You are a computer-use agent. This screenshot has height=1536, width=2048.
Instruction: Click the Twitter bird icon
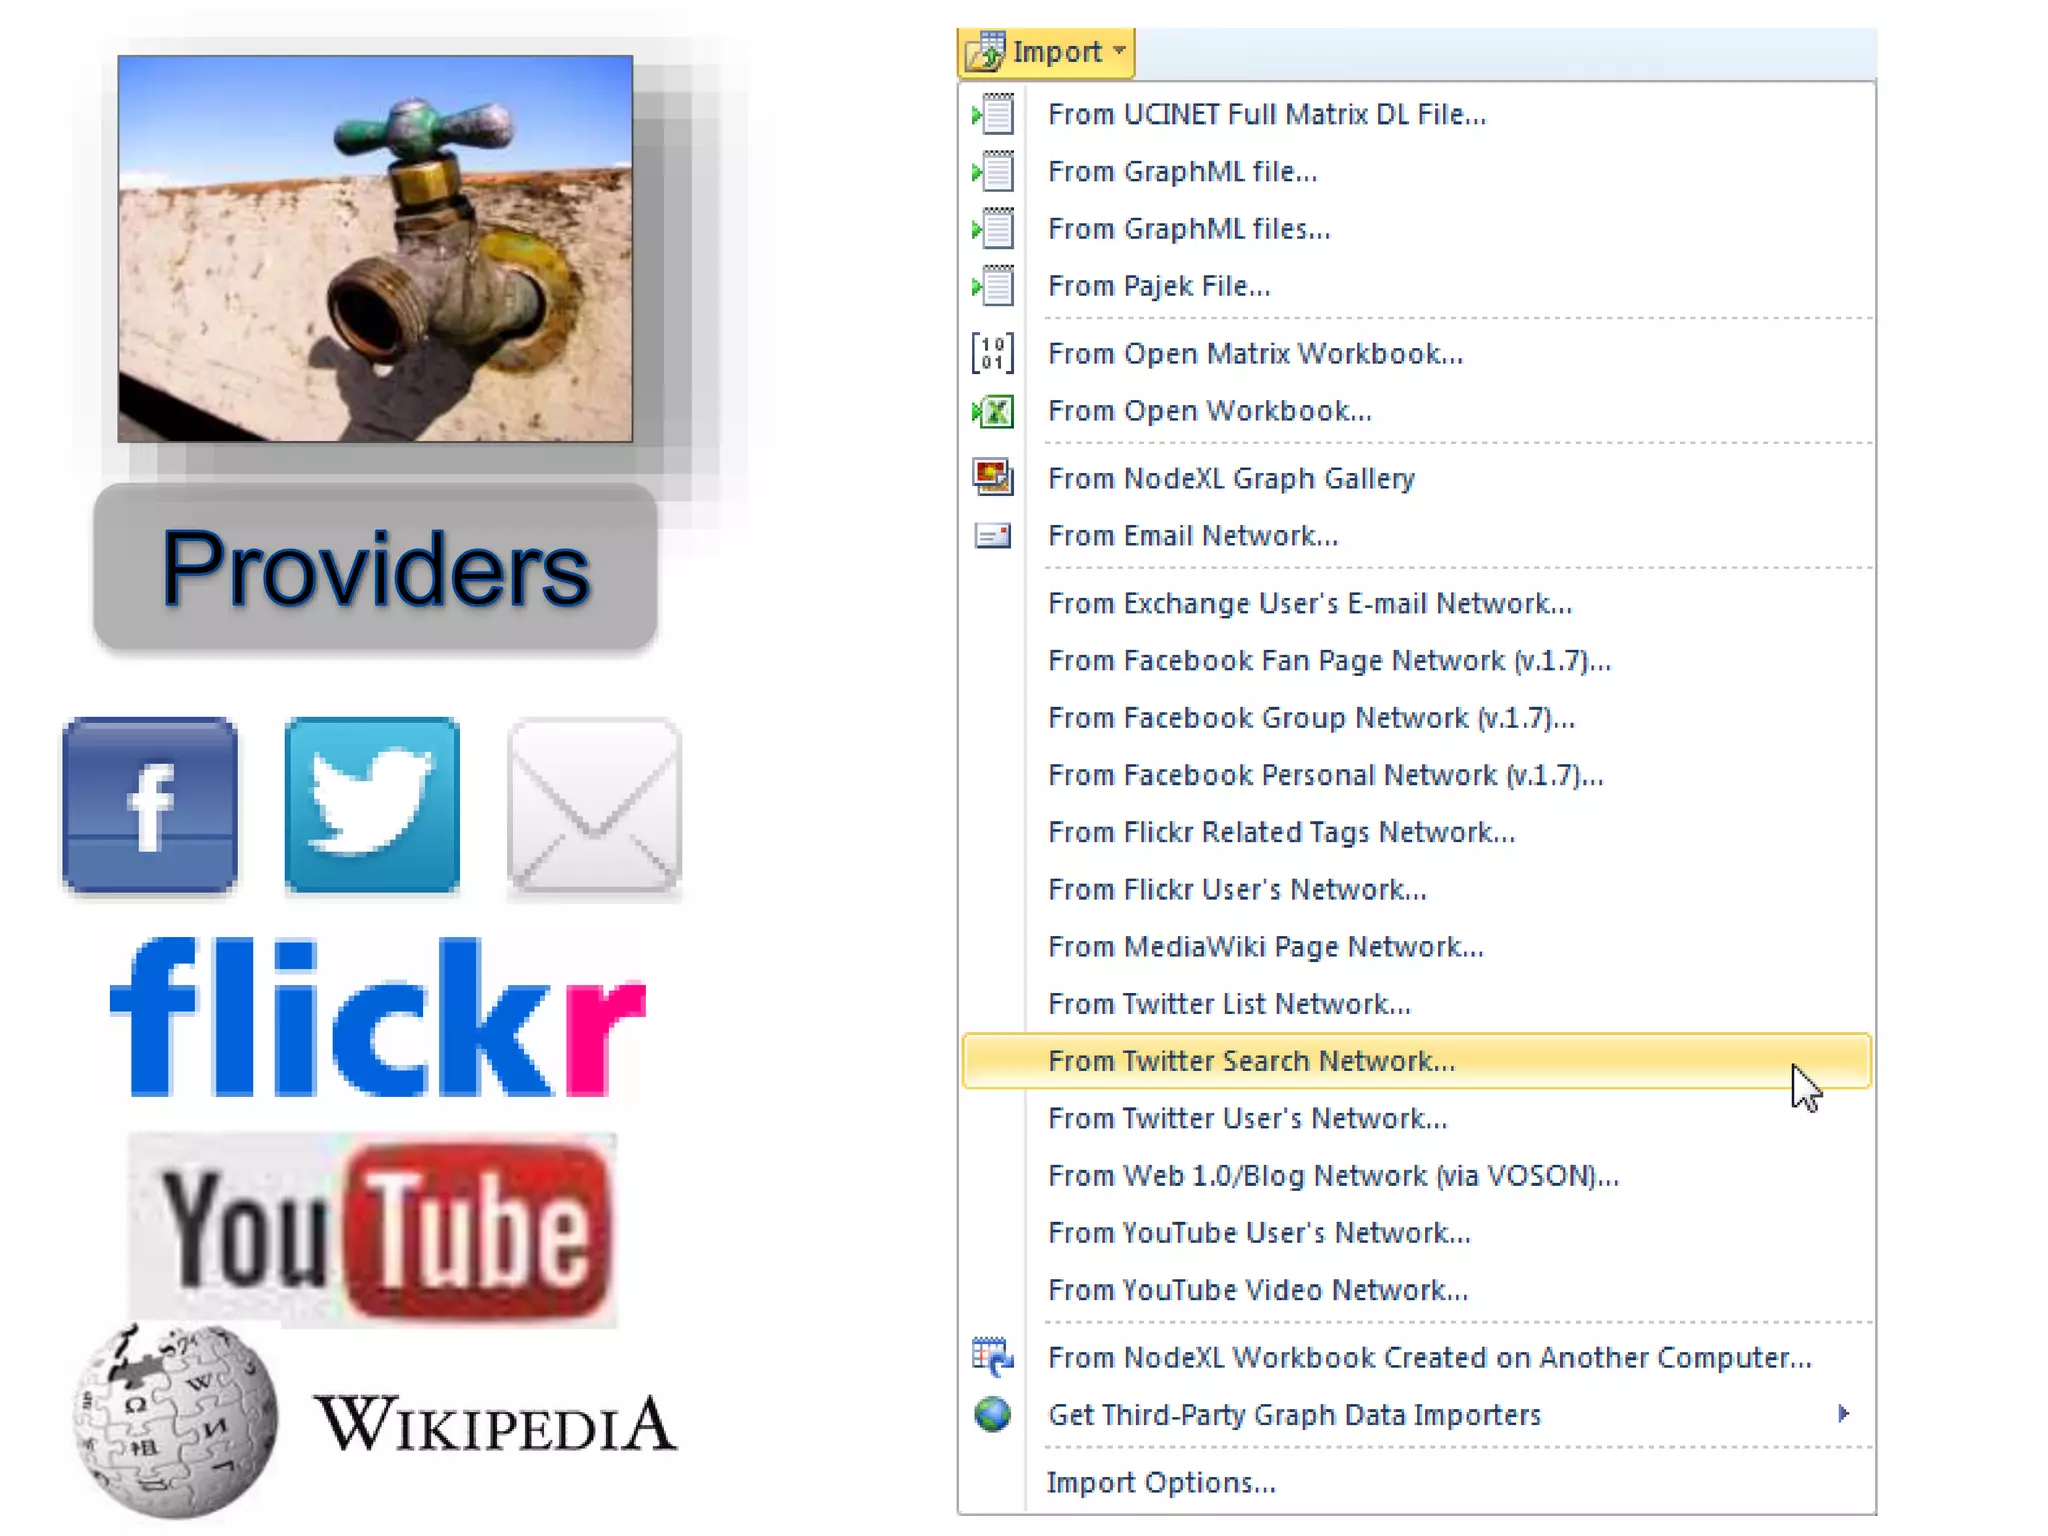(372, 805)
